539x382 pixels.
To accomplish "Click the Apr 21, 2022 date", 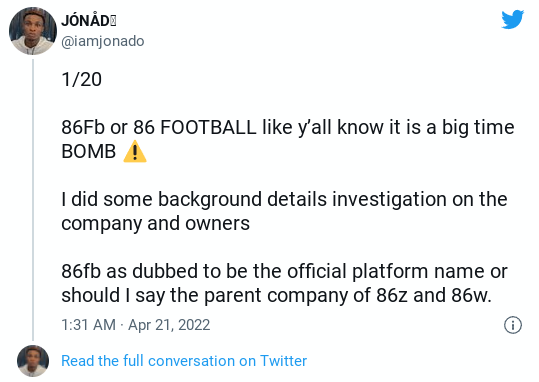I will pyautogui.click(x=169, y=325).
